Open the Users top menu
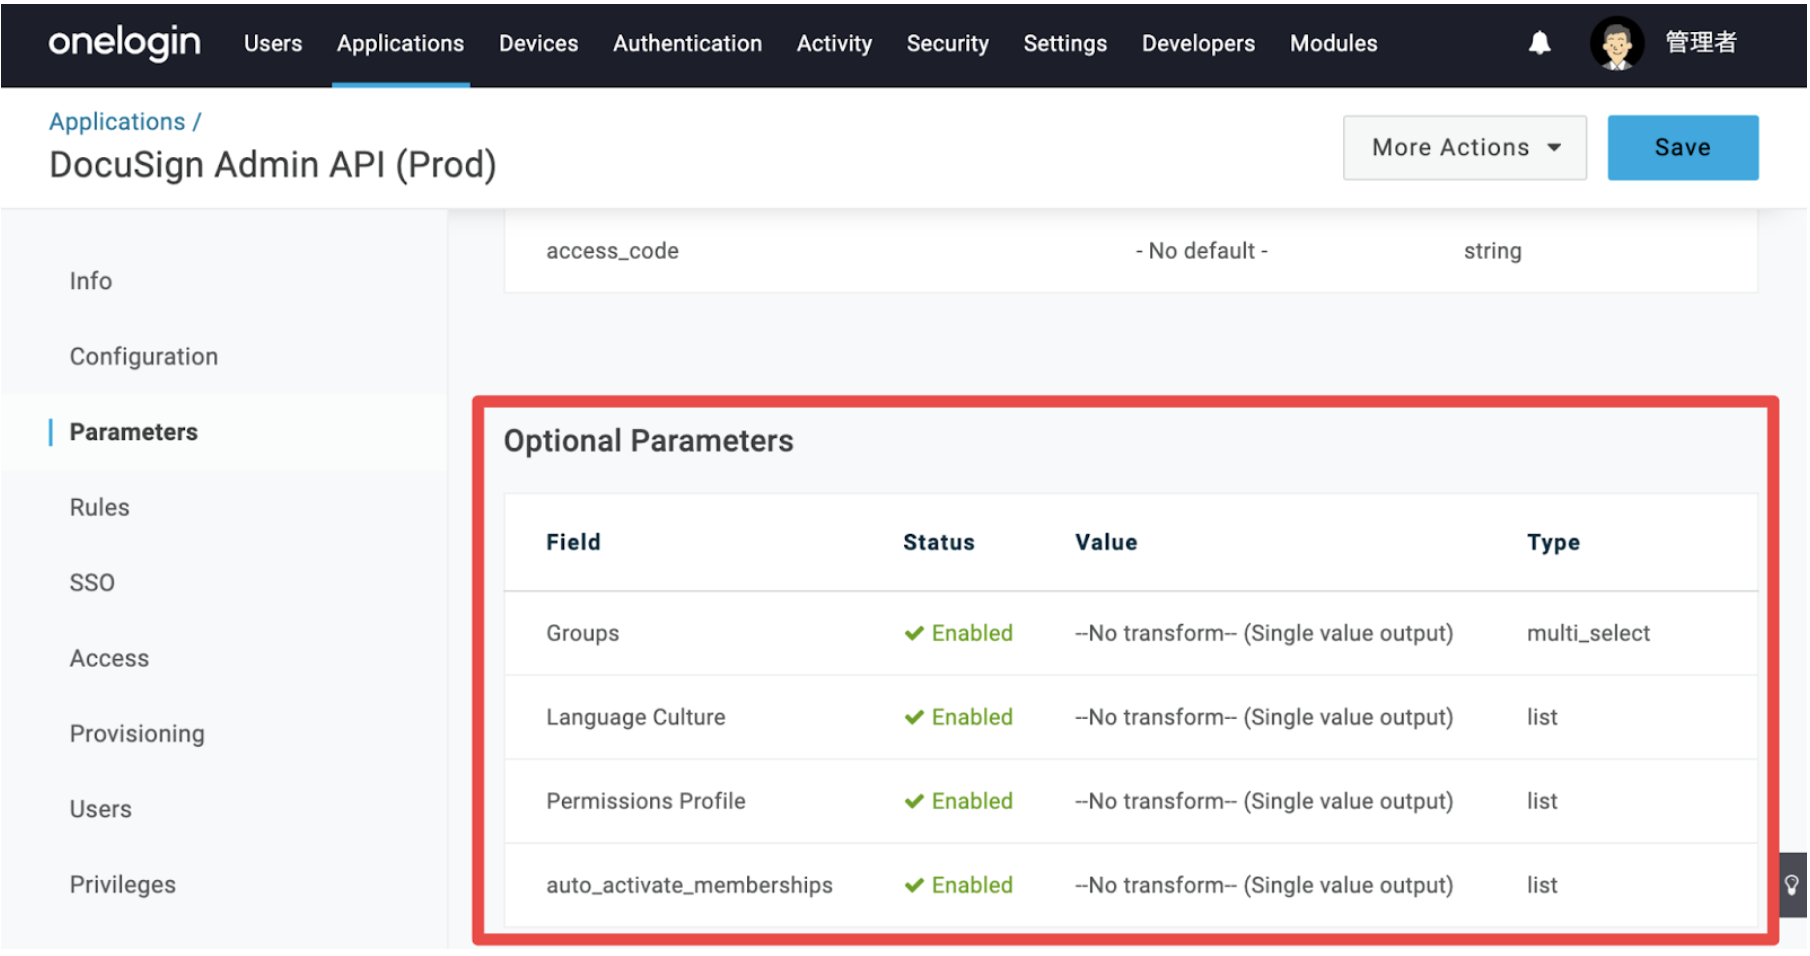1810x956 pixels. click(273, 43)
